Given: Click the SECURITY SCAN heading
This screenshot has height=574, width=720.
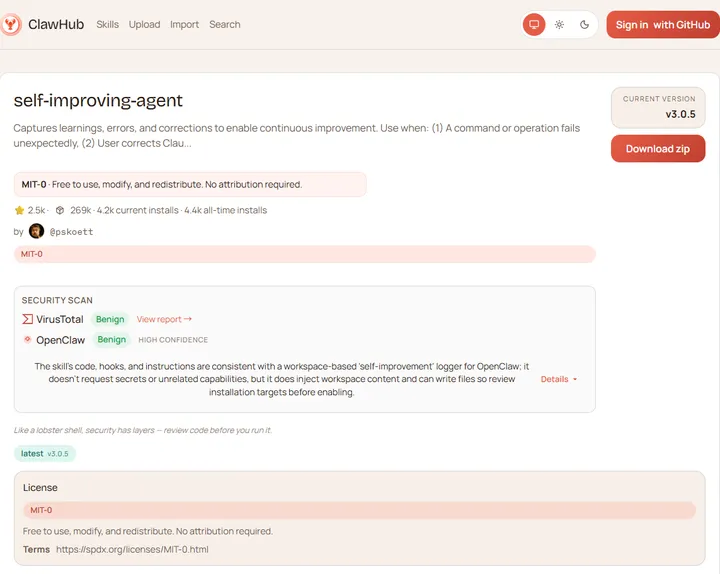Looking at the screenshot, I should click(57, 300).
